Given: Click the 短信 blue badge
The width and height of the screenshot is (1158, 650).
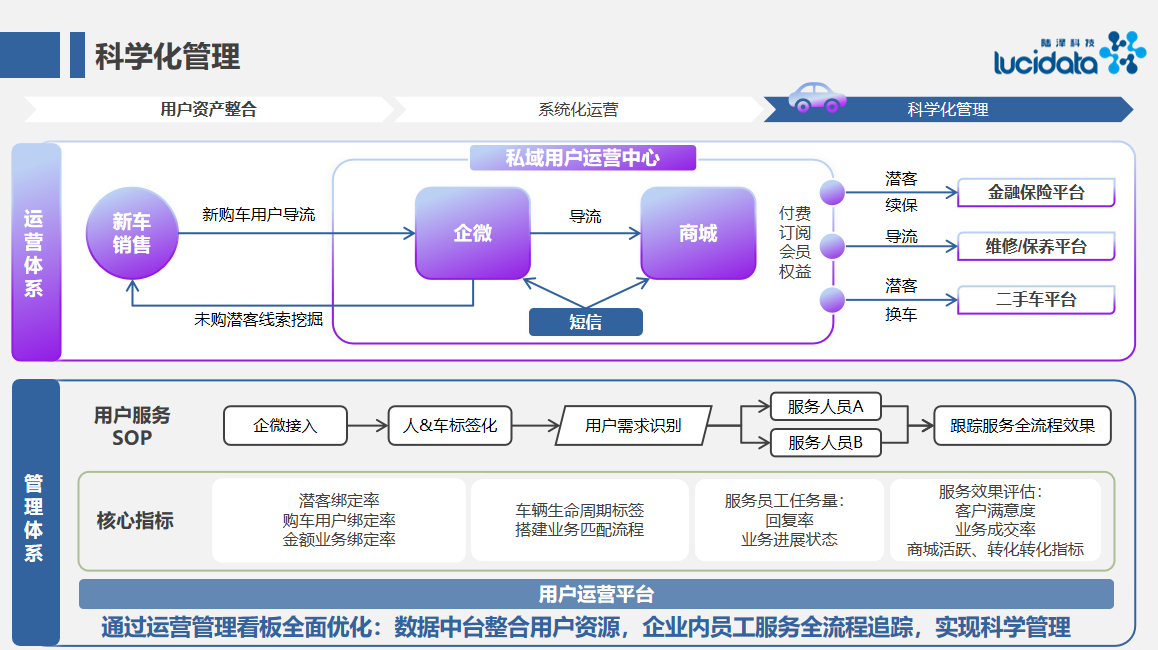Looking at the screenshot, I should point(585,321).
